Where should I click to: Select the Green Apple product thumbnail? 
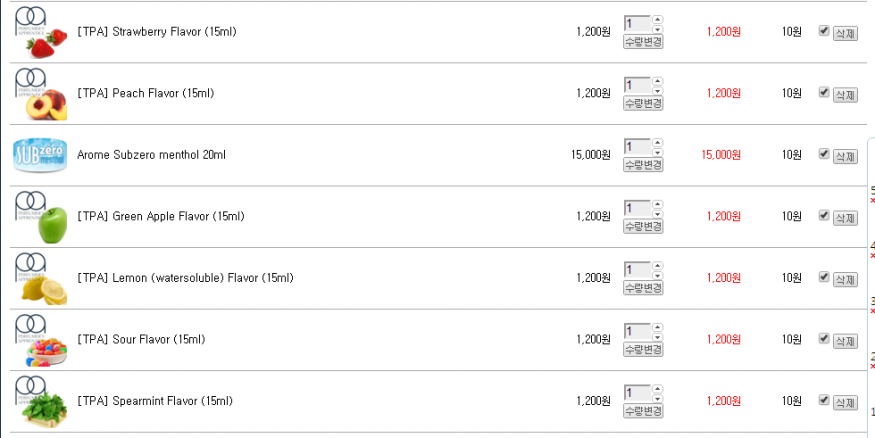point(41,217)
